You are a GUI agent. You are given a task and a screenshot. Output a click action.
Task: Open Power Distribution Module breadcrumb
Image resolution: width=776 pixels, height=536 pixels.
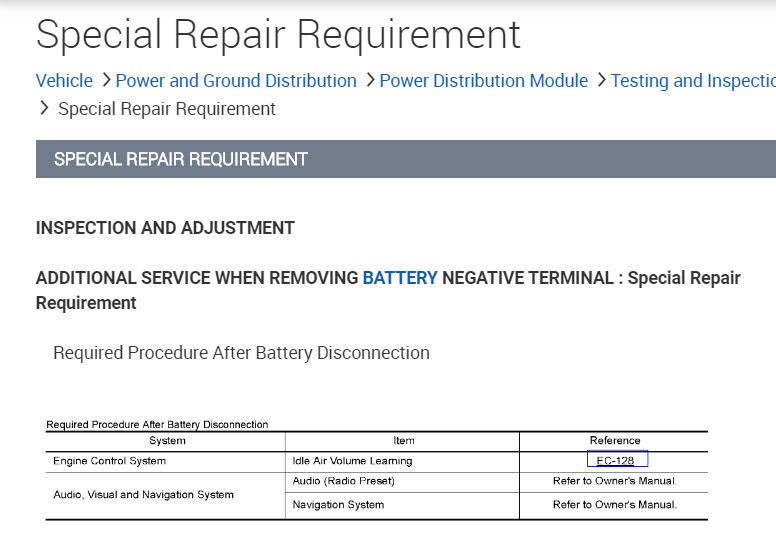pos(484,81)
